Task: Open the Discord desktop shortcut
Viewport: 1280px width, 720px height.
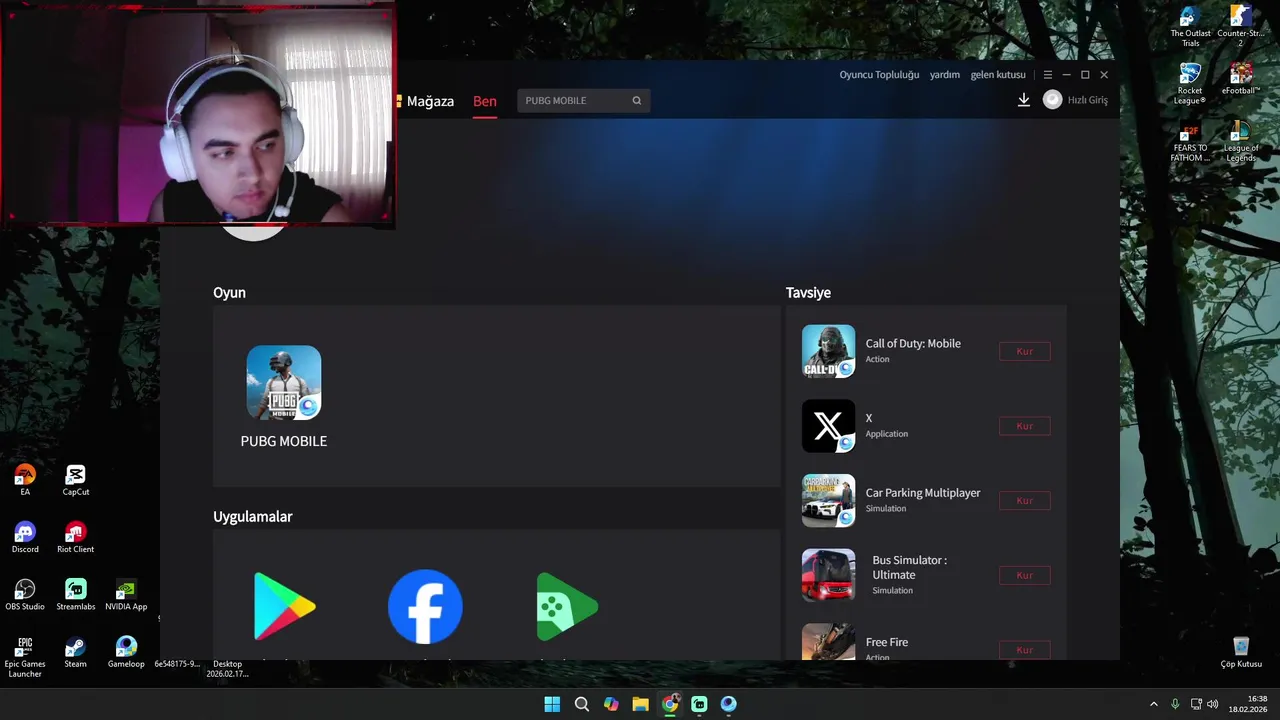Action: (x=25, y=537)
